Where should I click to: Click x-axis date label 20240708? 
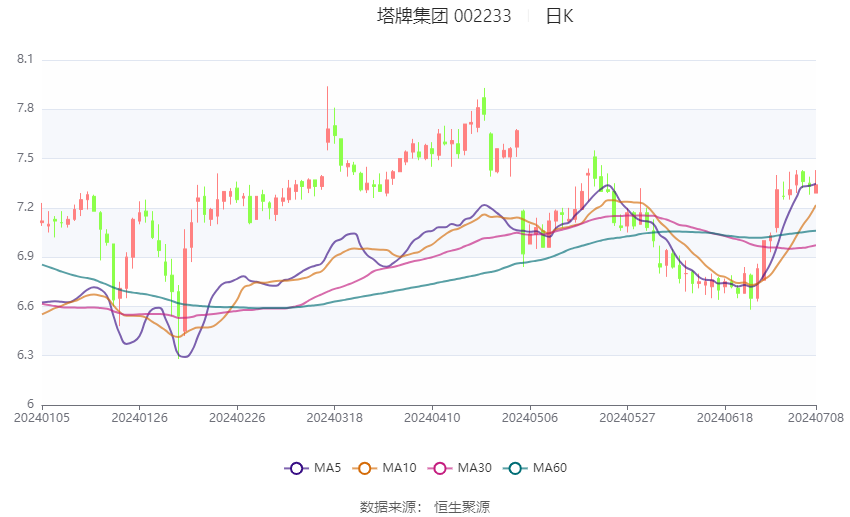click(x=816, y=418)
